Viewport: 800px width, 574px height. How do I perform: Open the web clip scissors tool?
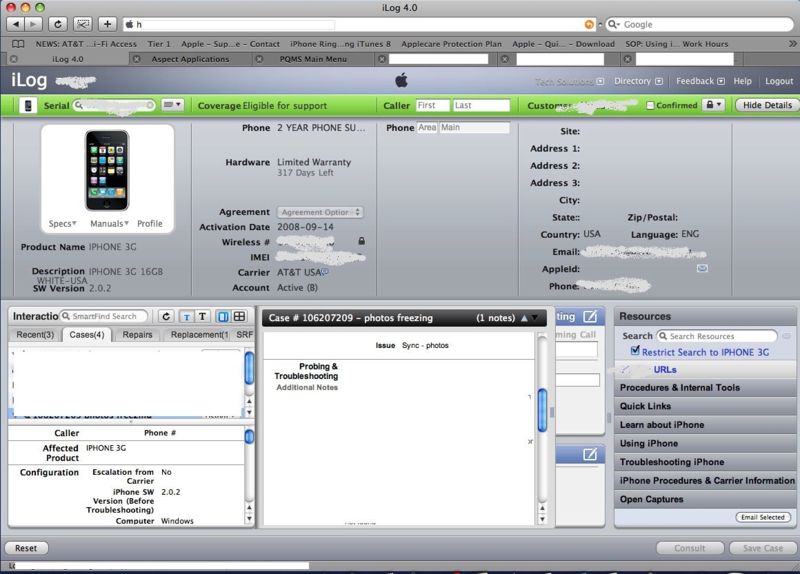[83, 24]
